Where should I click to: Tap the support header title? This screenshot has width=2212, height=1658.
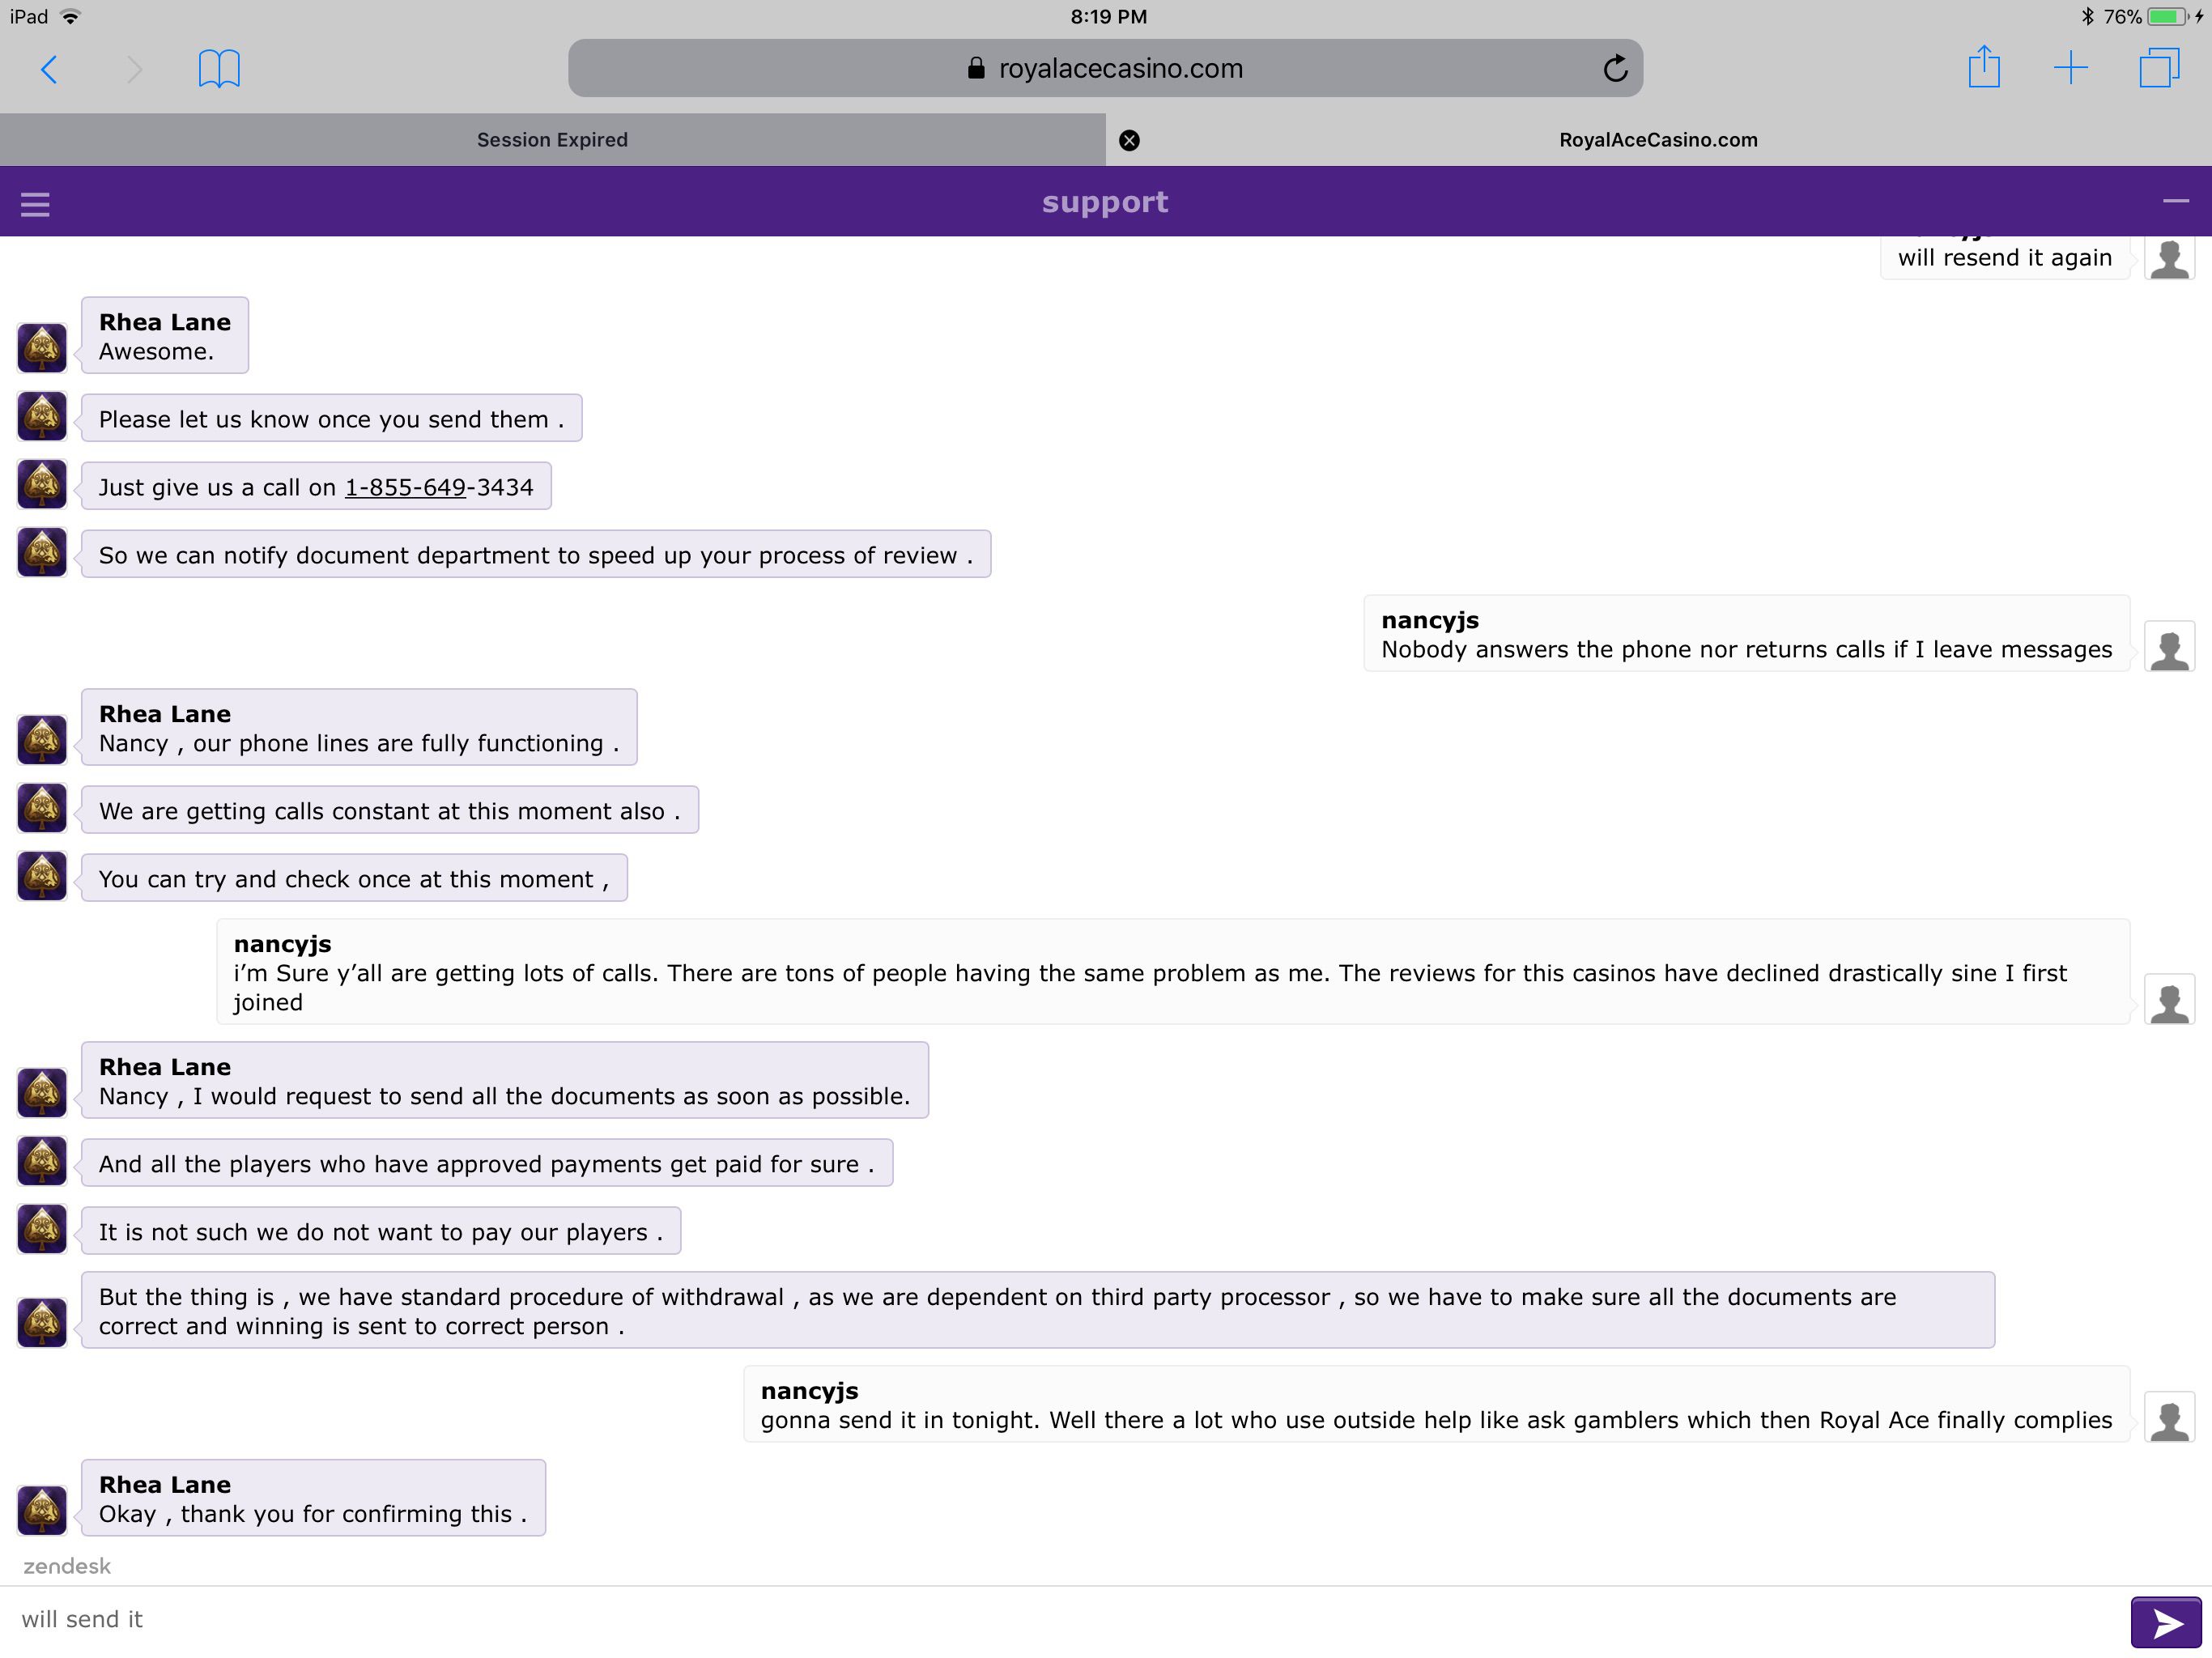point(1105,202)
